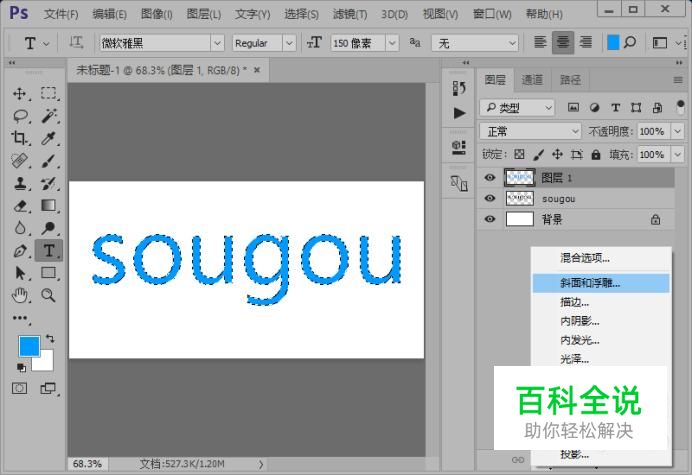
Task: Select the Move tool
Action: coord(19,94)
